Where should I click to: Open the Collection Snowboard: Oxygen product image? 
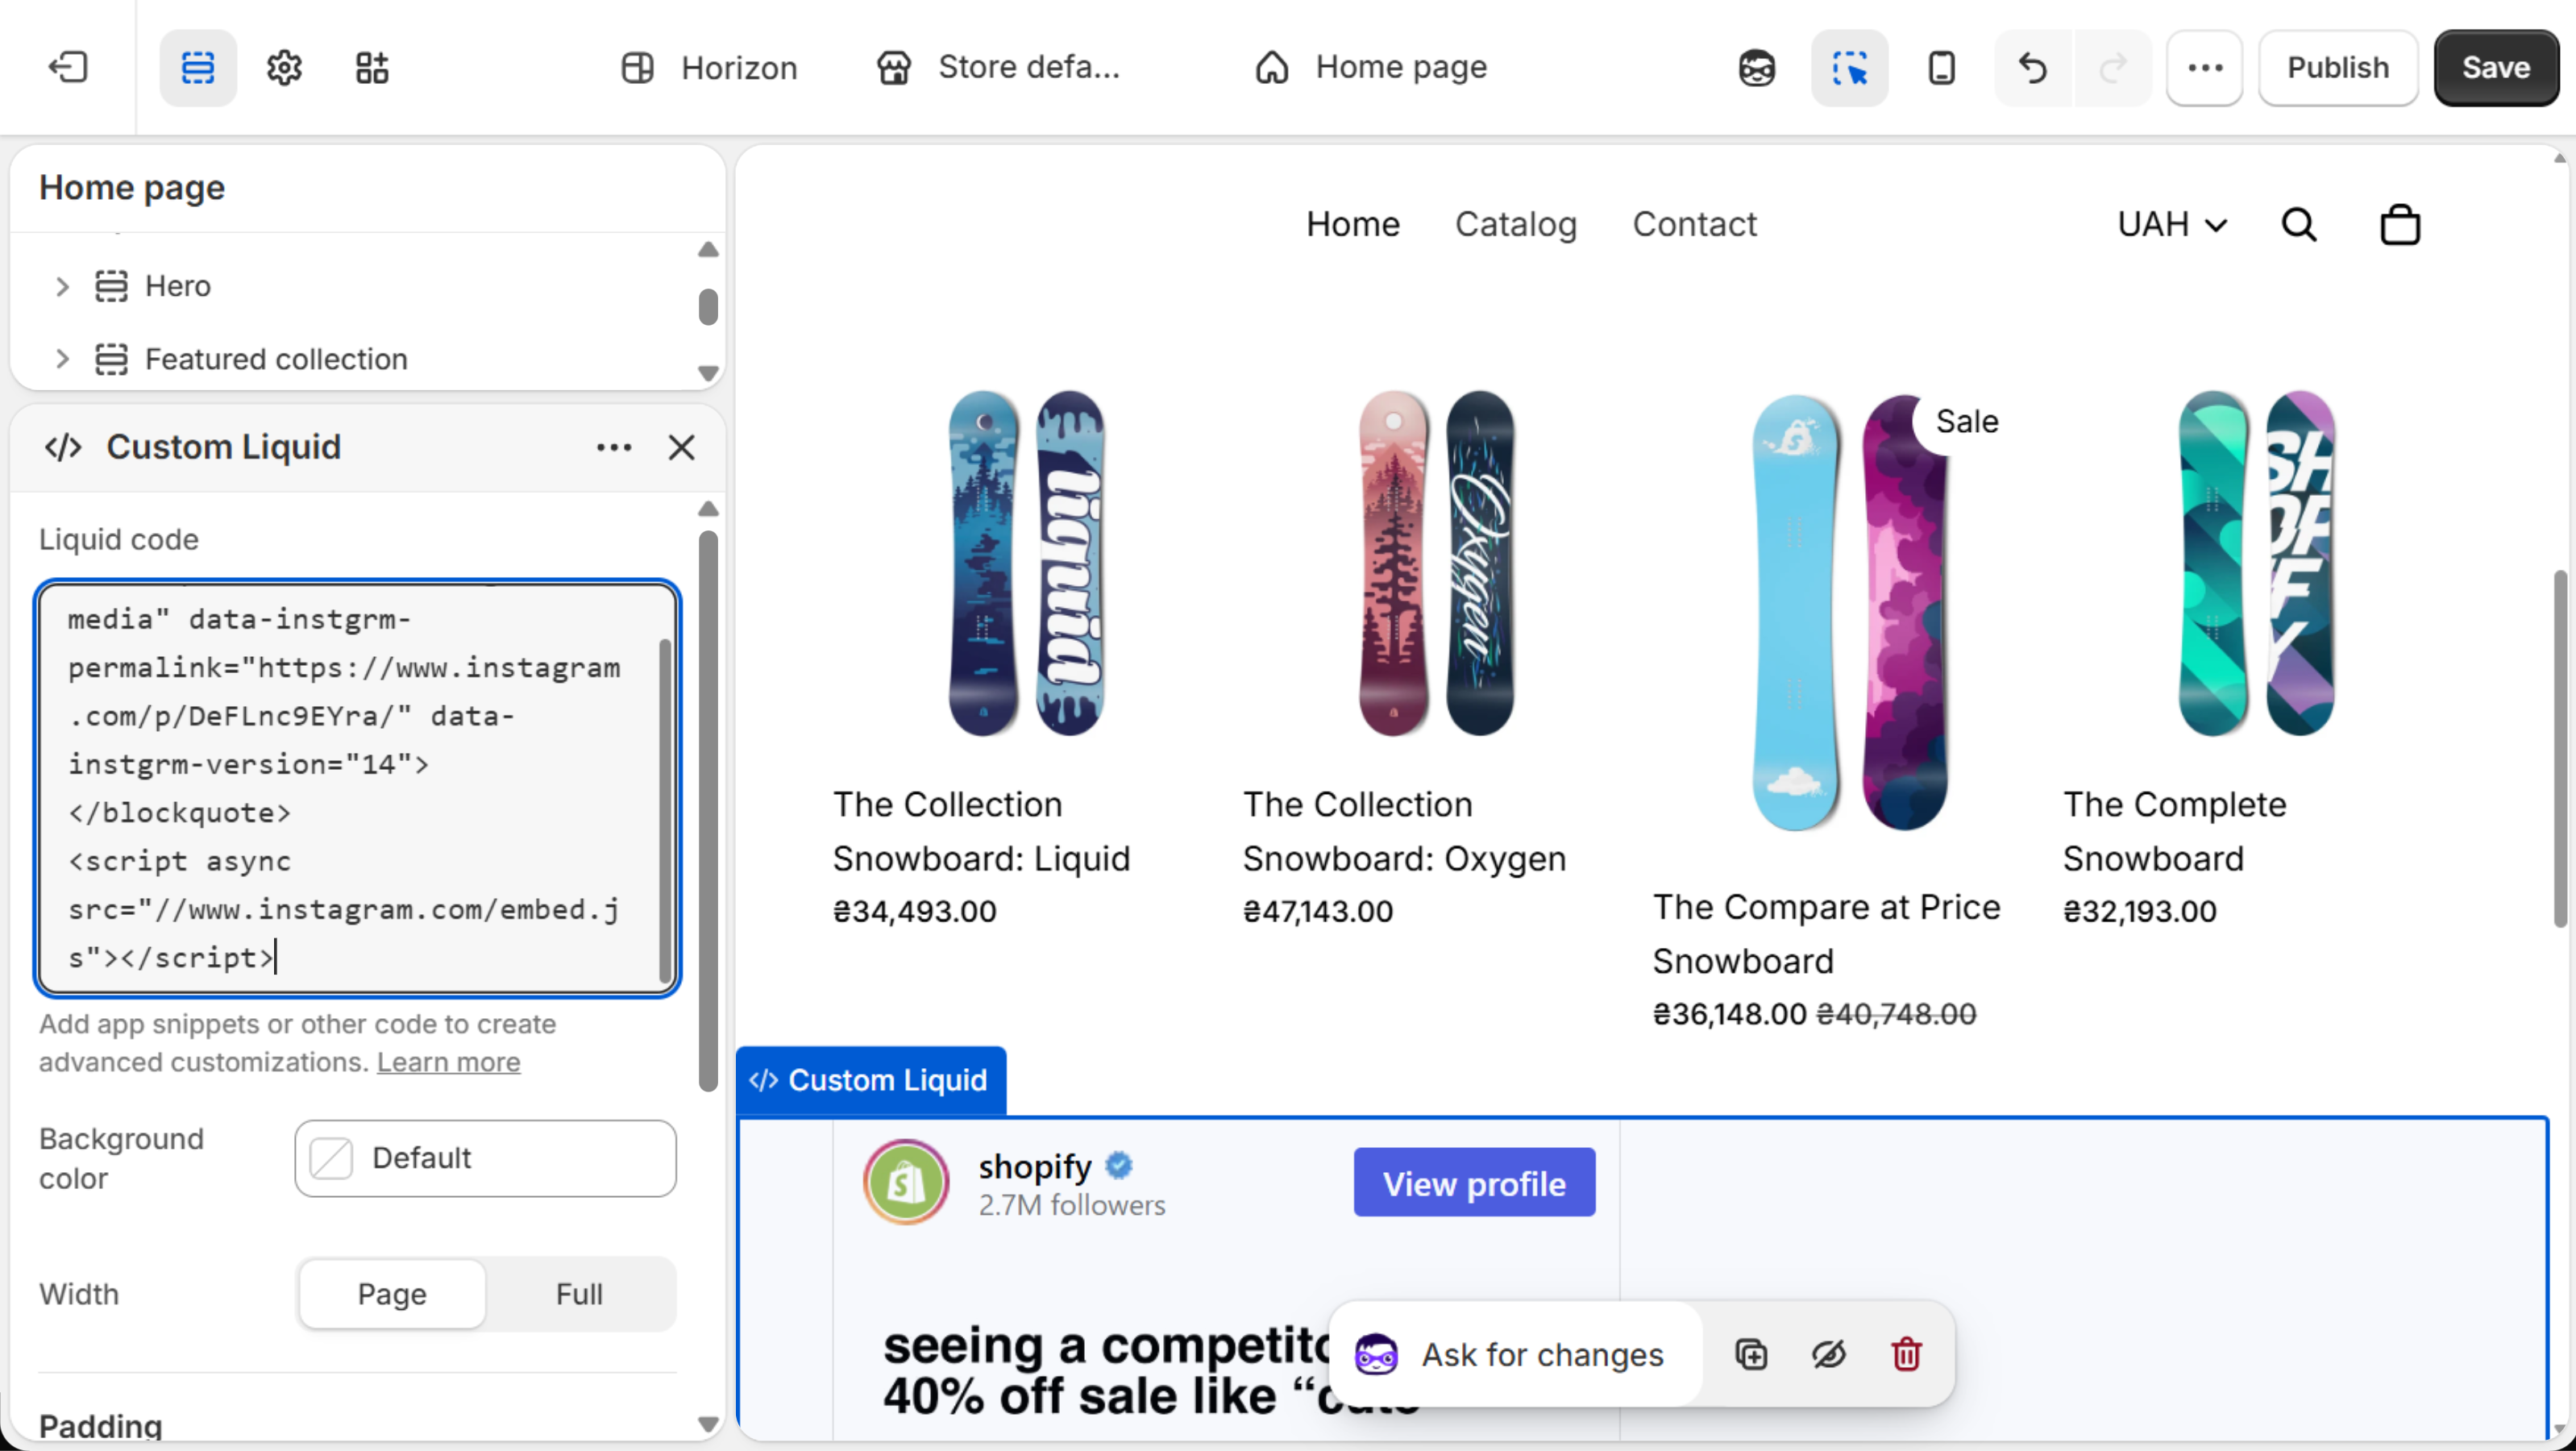(x=1436, y=563)
